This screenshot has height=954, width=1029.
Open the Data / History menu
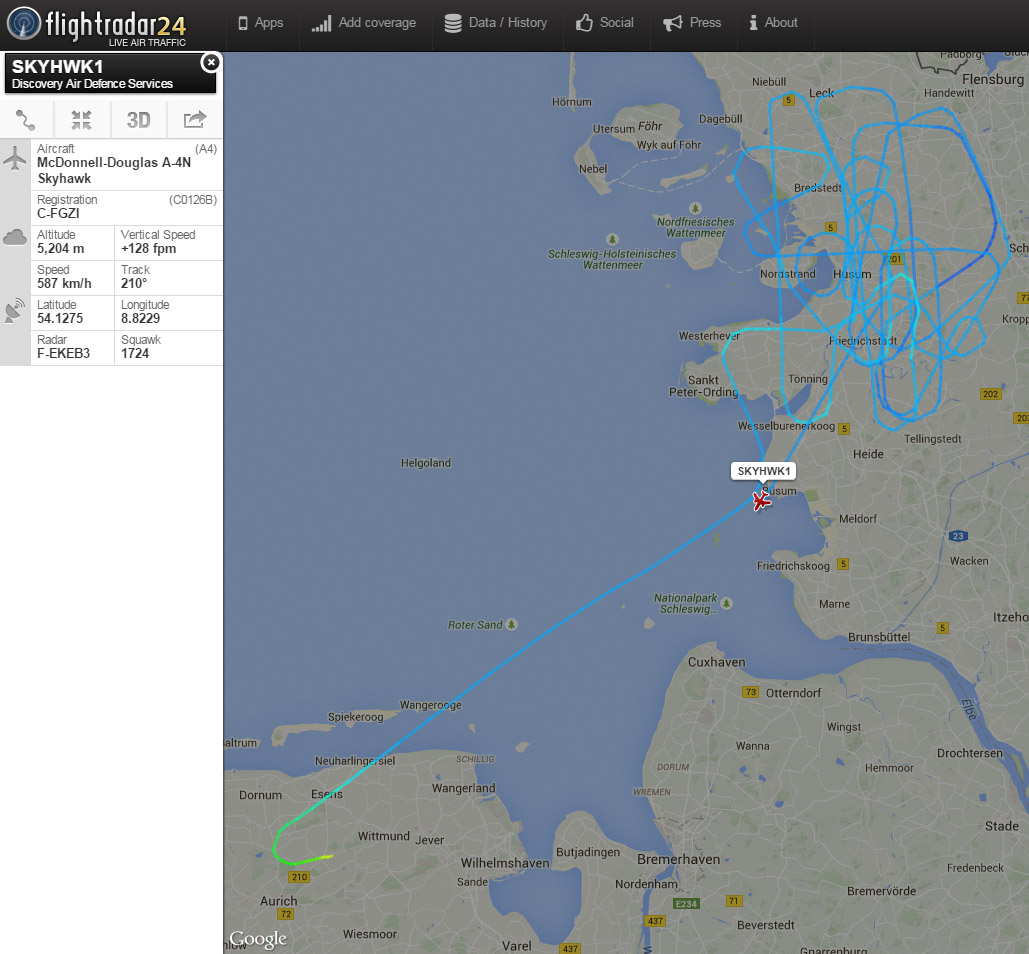pos(495,23)
